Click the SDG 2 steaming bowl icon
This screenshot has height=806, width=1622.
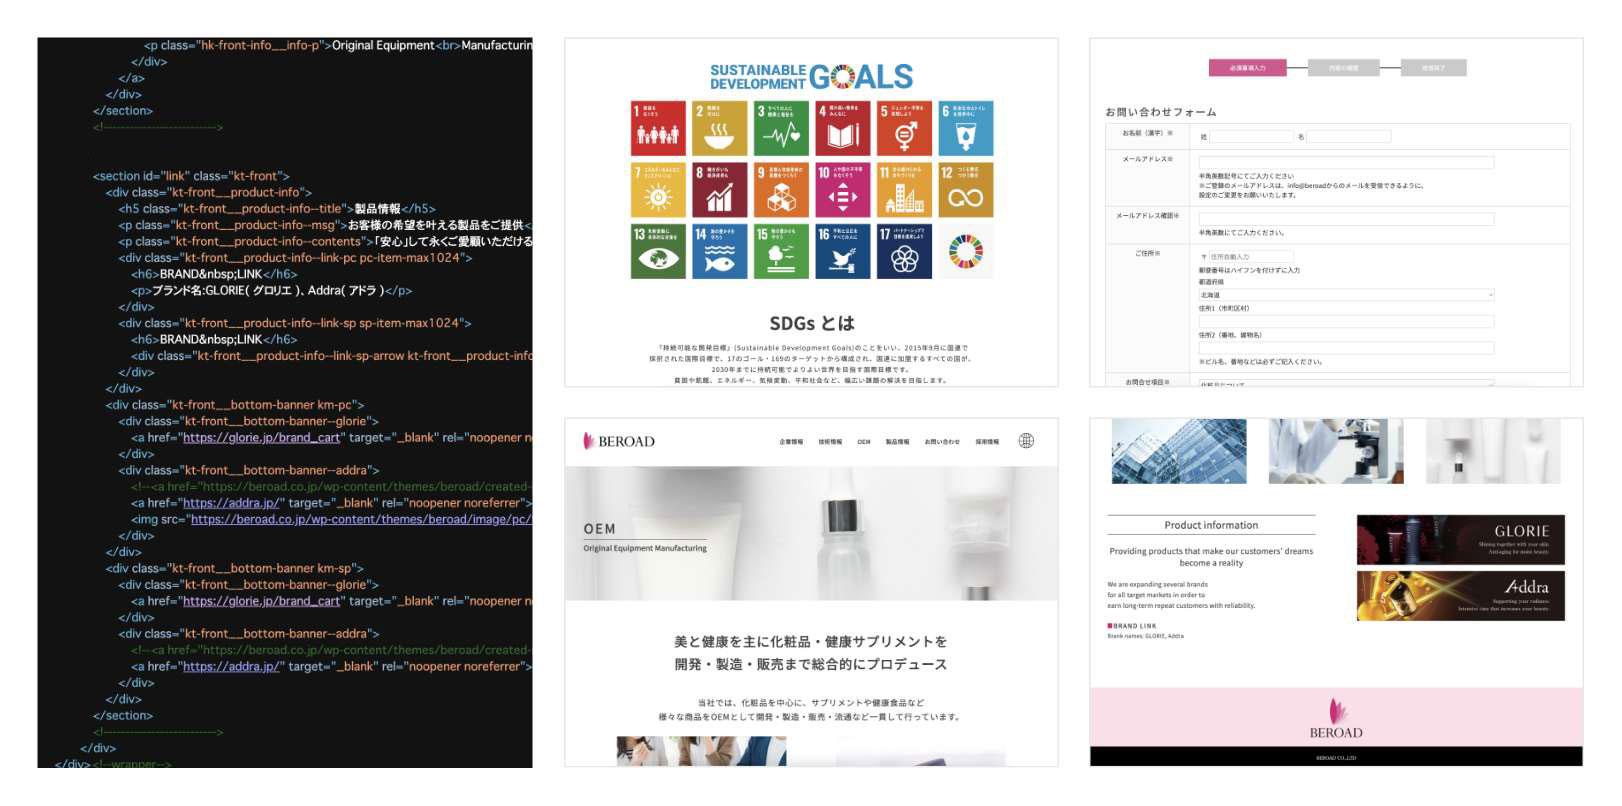click(719, 128)
